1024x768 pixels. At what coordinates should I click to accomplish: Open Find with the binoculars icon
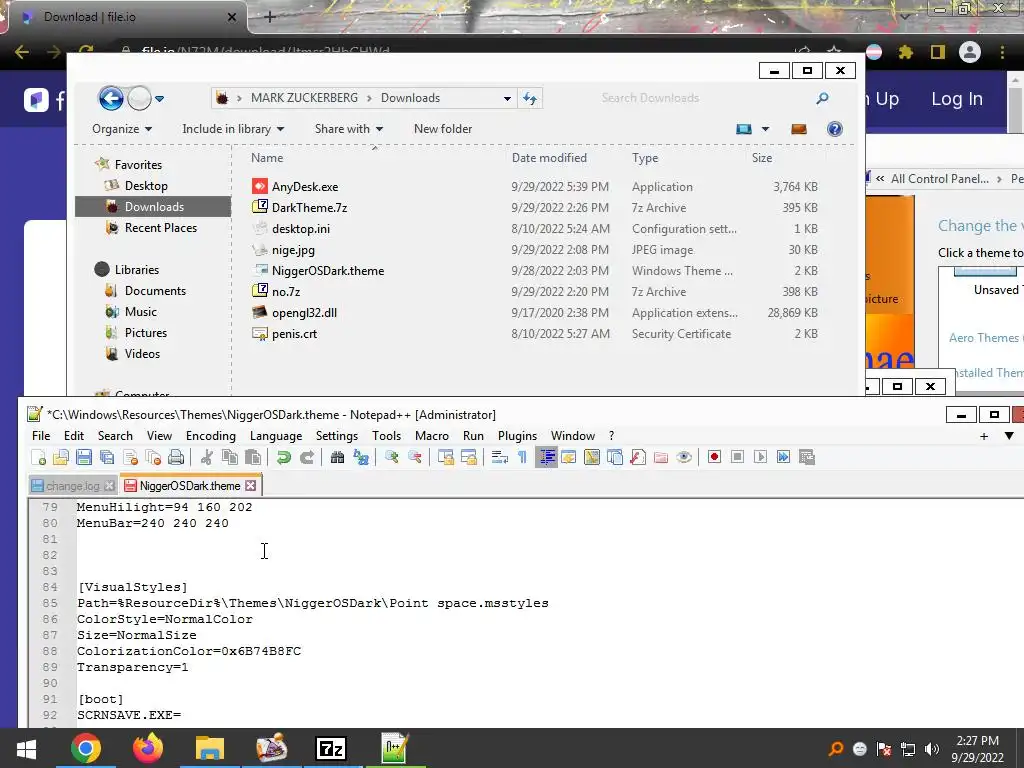[338, 457]
